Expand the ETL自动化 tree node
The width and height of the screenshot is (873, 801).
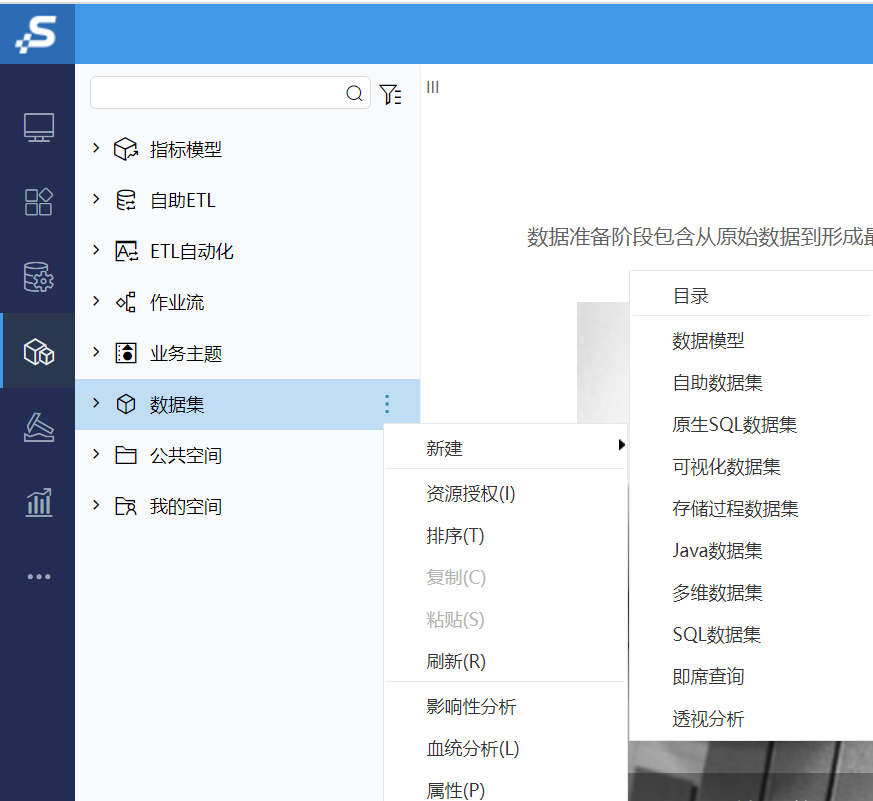coord(96,250)
